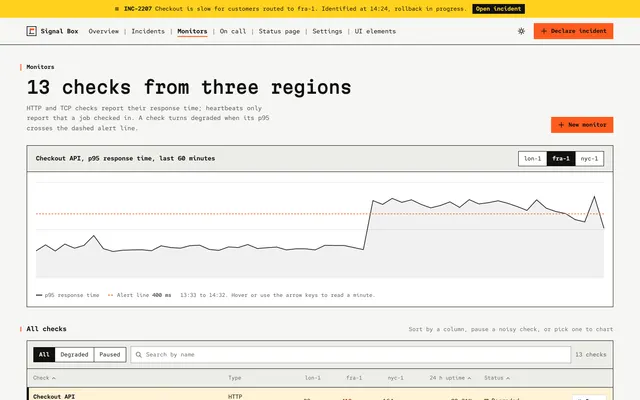The image size is (640, 400).
Task: Click the Type column header
Action: tap(235, 378)
